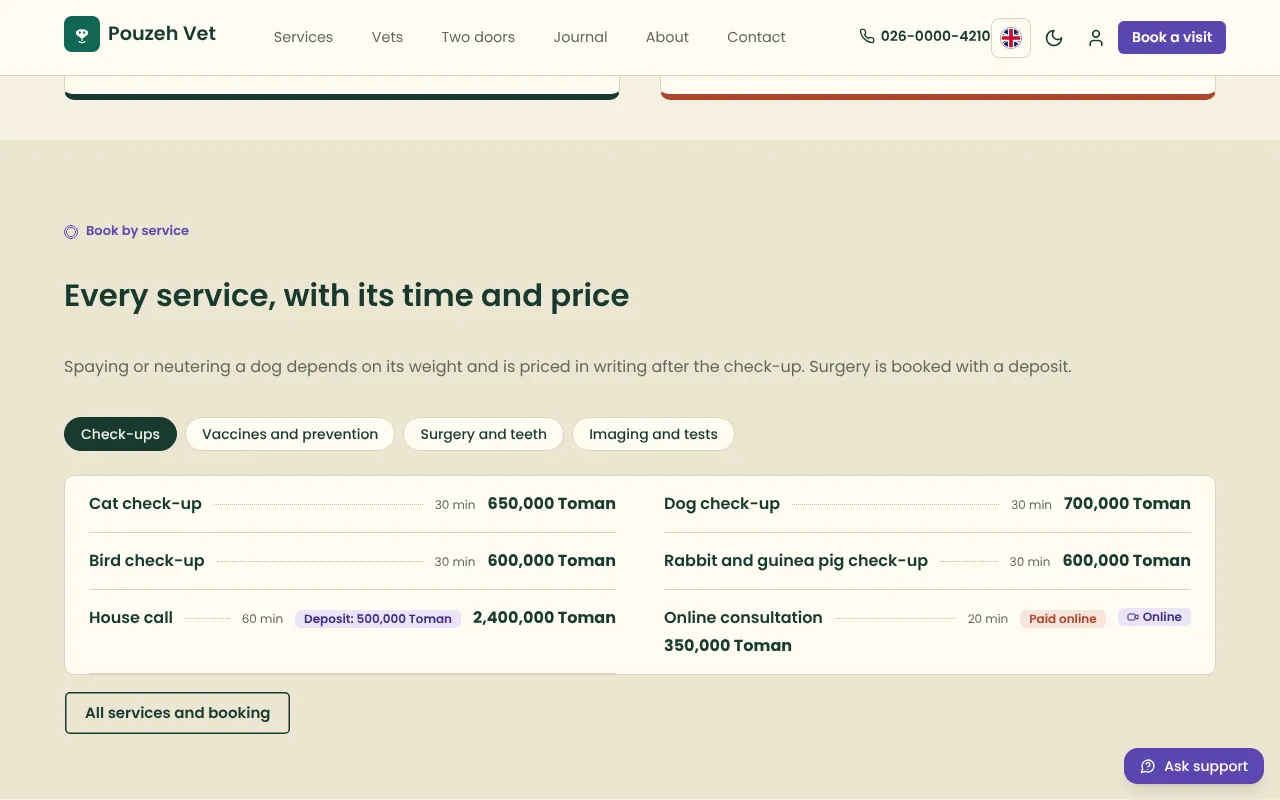Open the Journal navigation link

click(x=580, y=37)
